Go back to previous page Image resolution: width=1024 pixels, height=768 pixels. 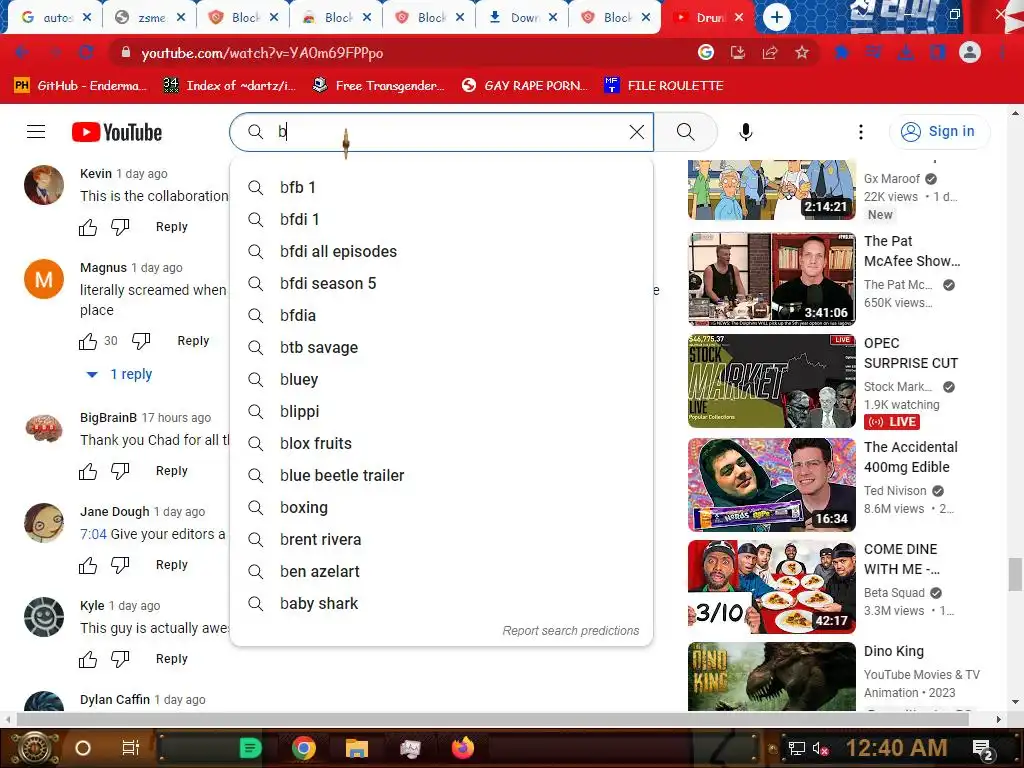(x=22, y=52)
